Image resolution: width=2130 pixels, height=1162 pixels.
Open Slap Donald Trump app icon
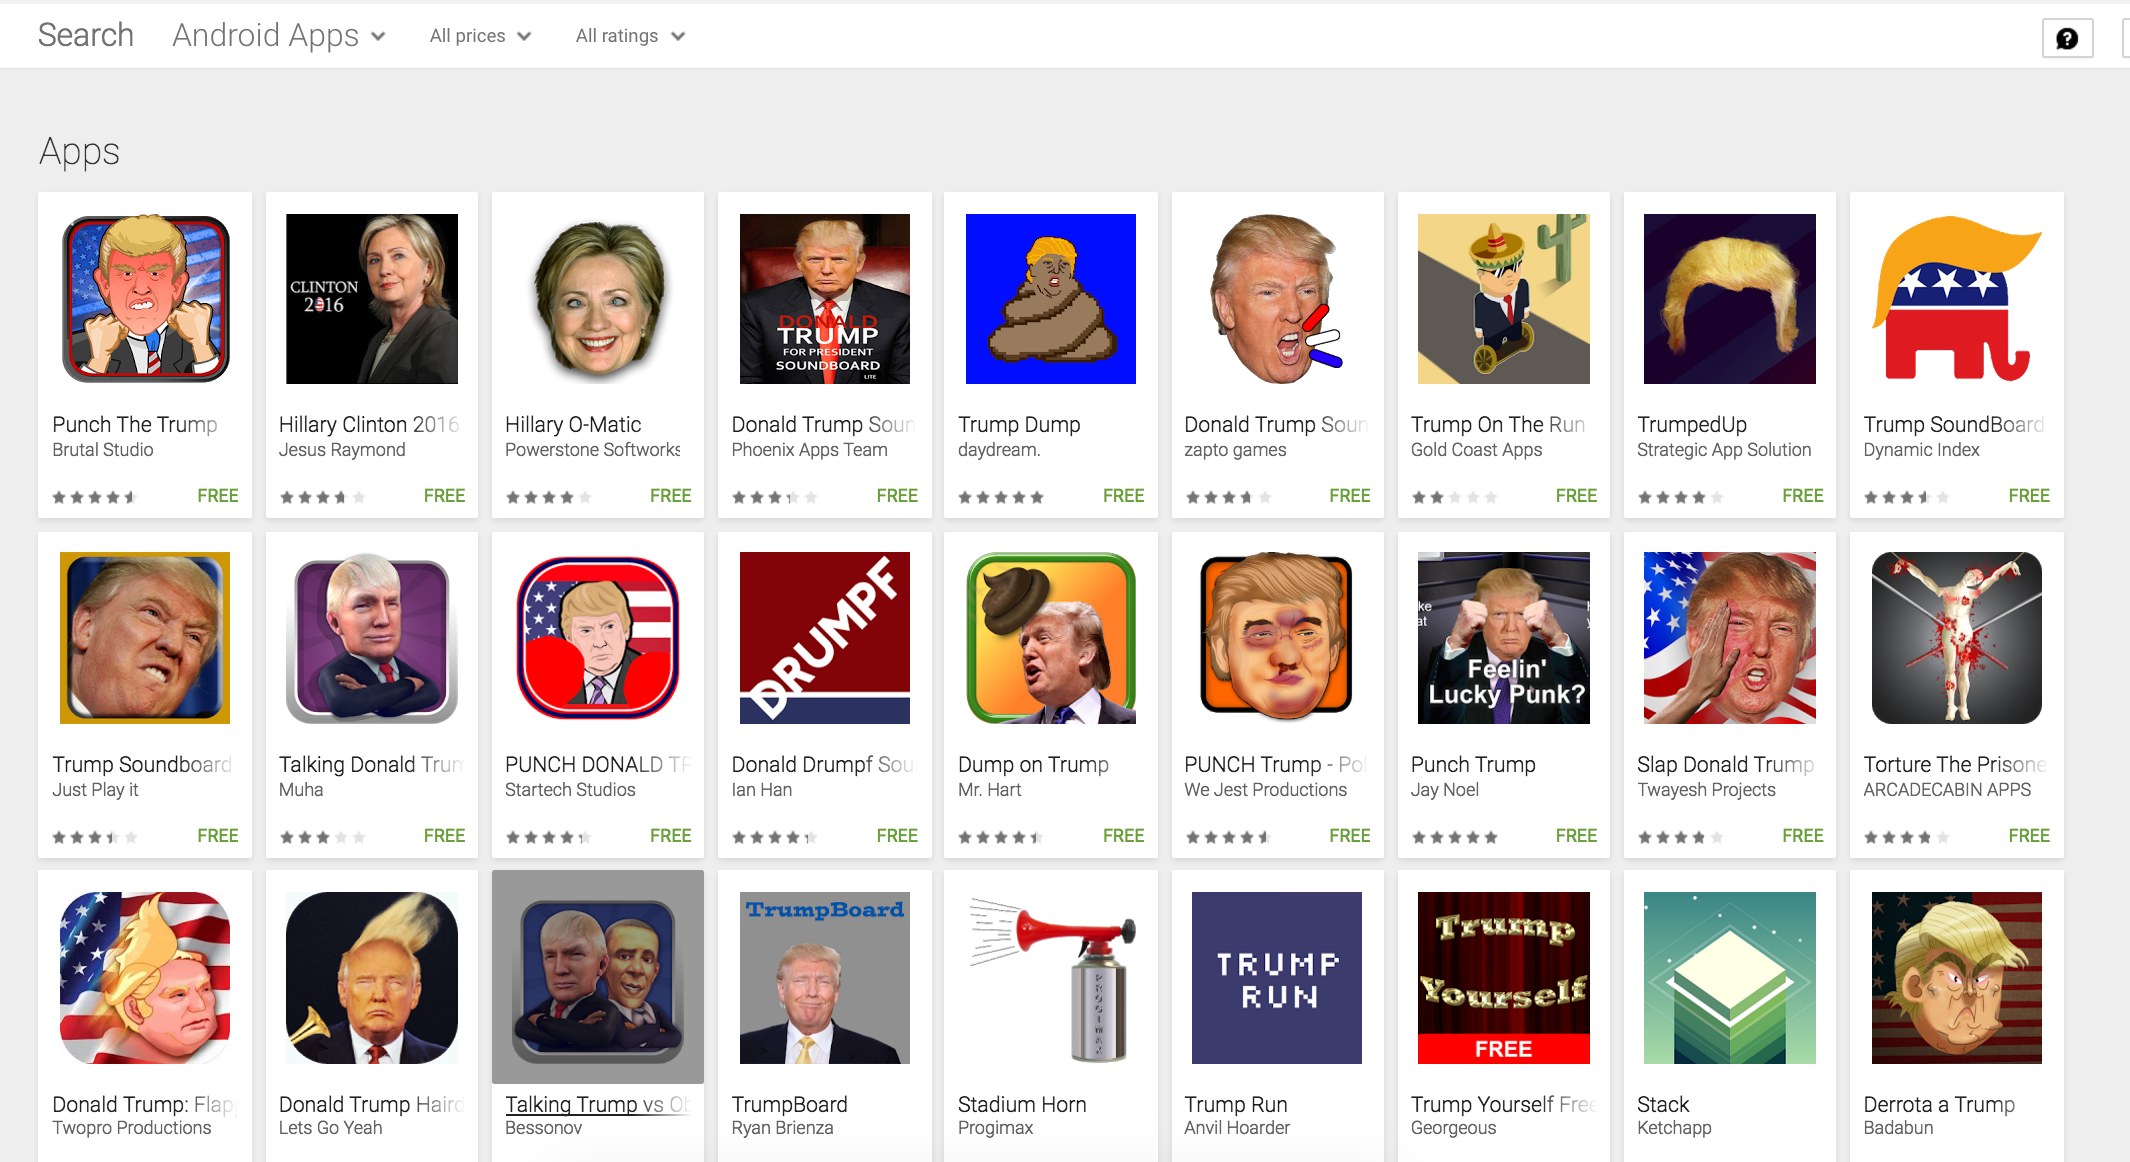1730,638
